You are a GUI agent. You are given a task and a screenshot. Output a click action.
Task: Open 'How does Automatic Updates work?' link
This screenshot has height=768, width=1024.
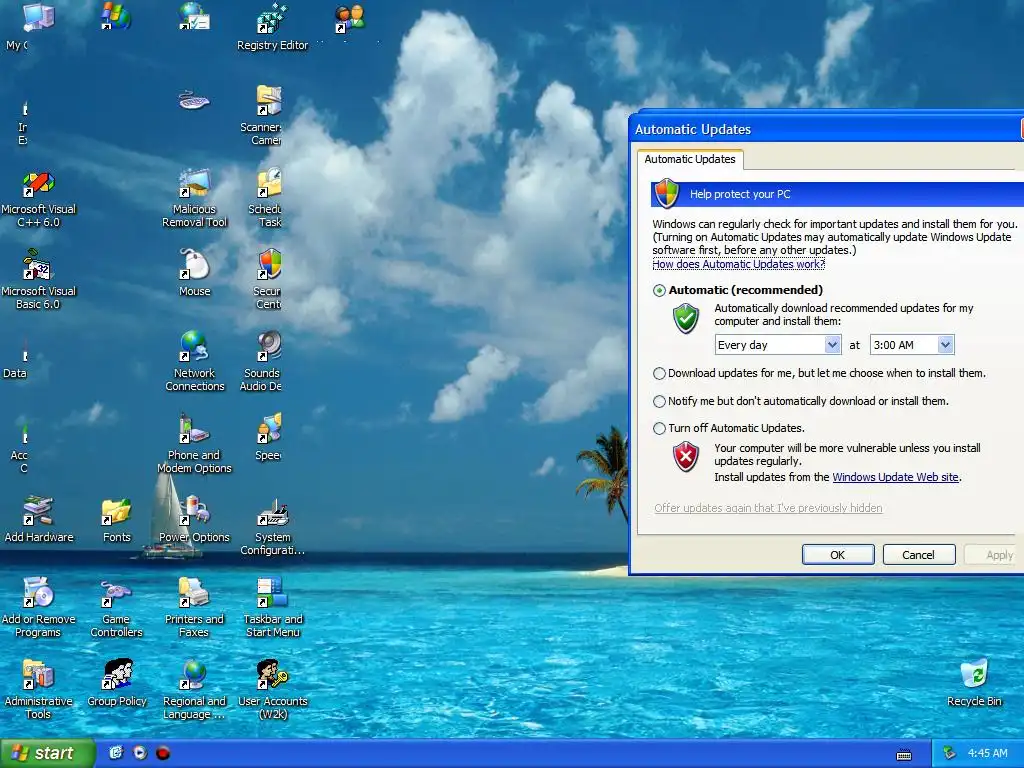tap(738, 264)
